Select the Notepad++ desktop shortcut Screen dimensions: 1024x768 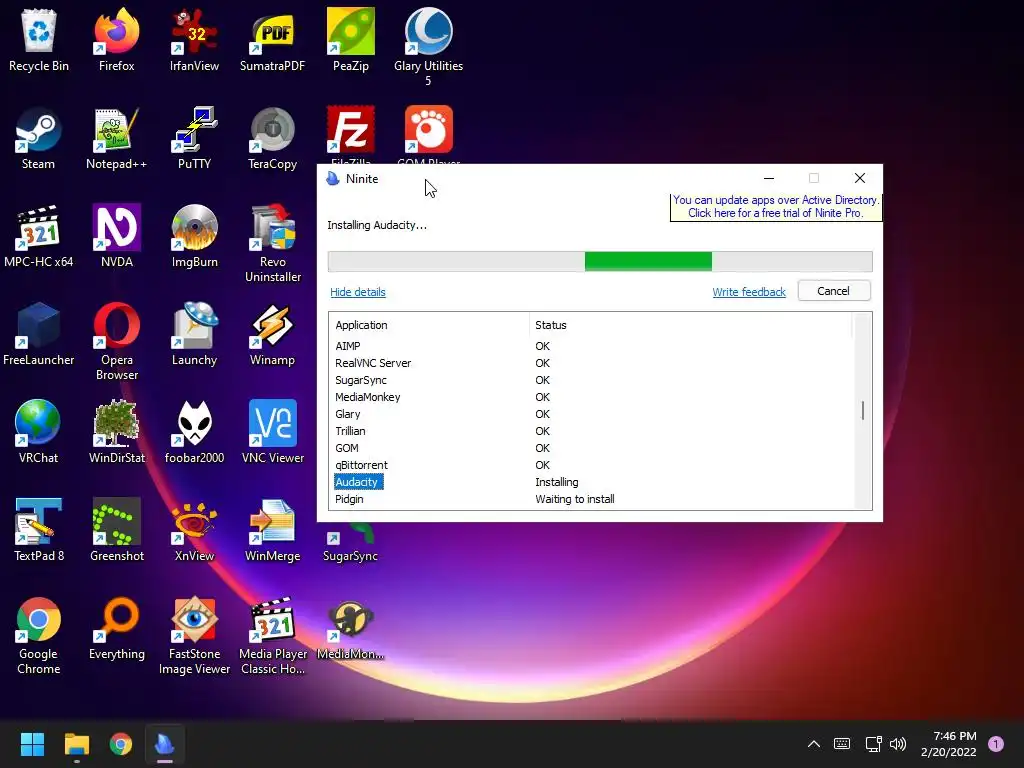pos(116,138)
